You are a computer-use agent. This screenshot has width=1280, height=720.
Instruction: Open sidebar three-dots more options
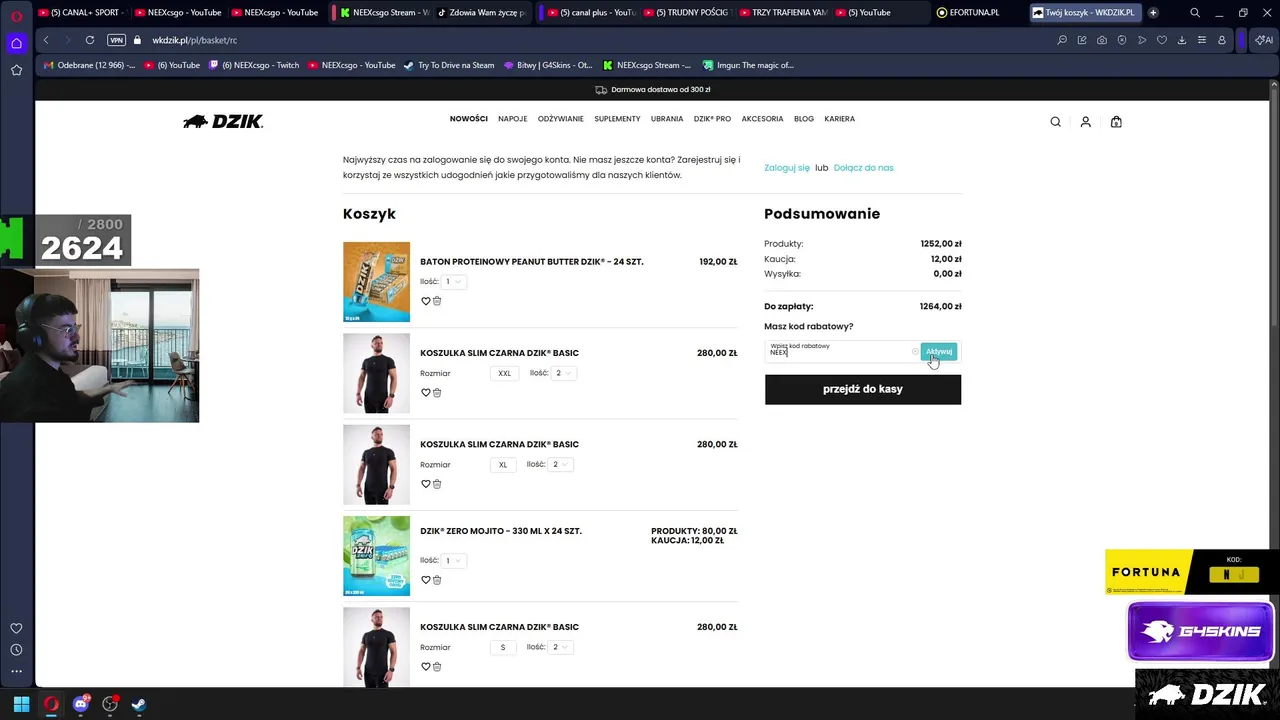tap(16, 671)
